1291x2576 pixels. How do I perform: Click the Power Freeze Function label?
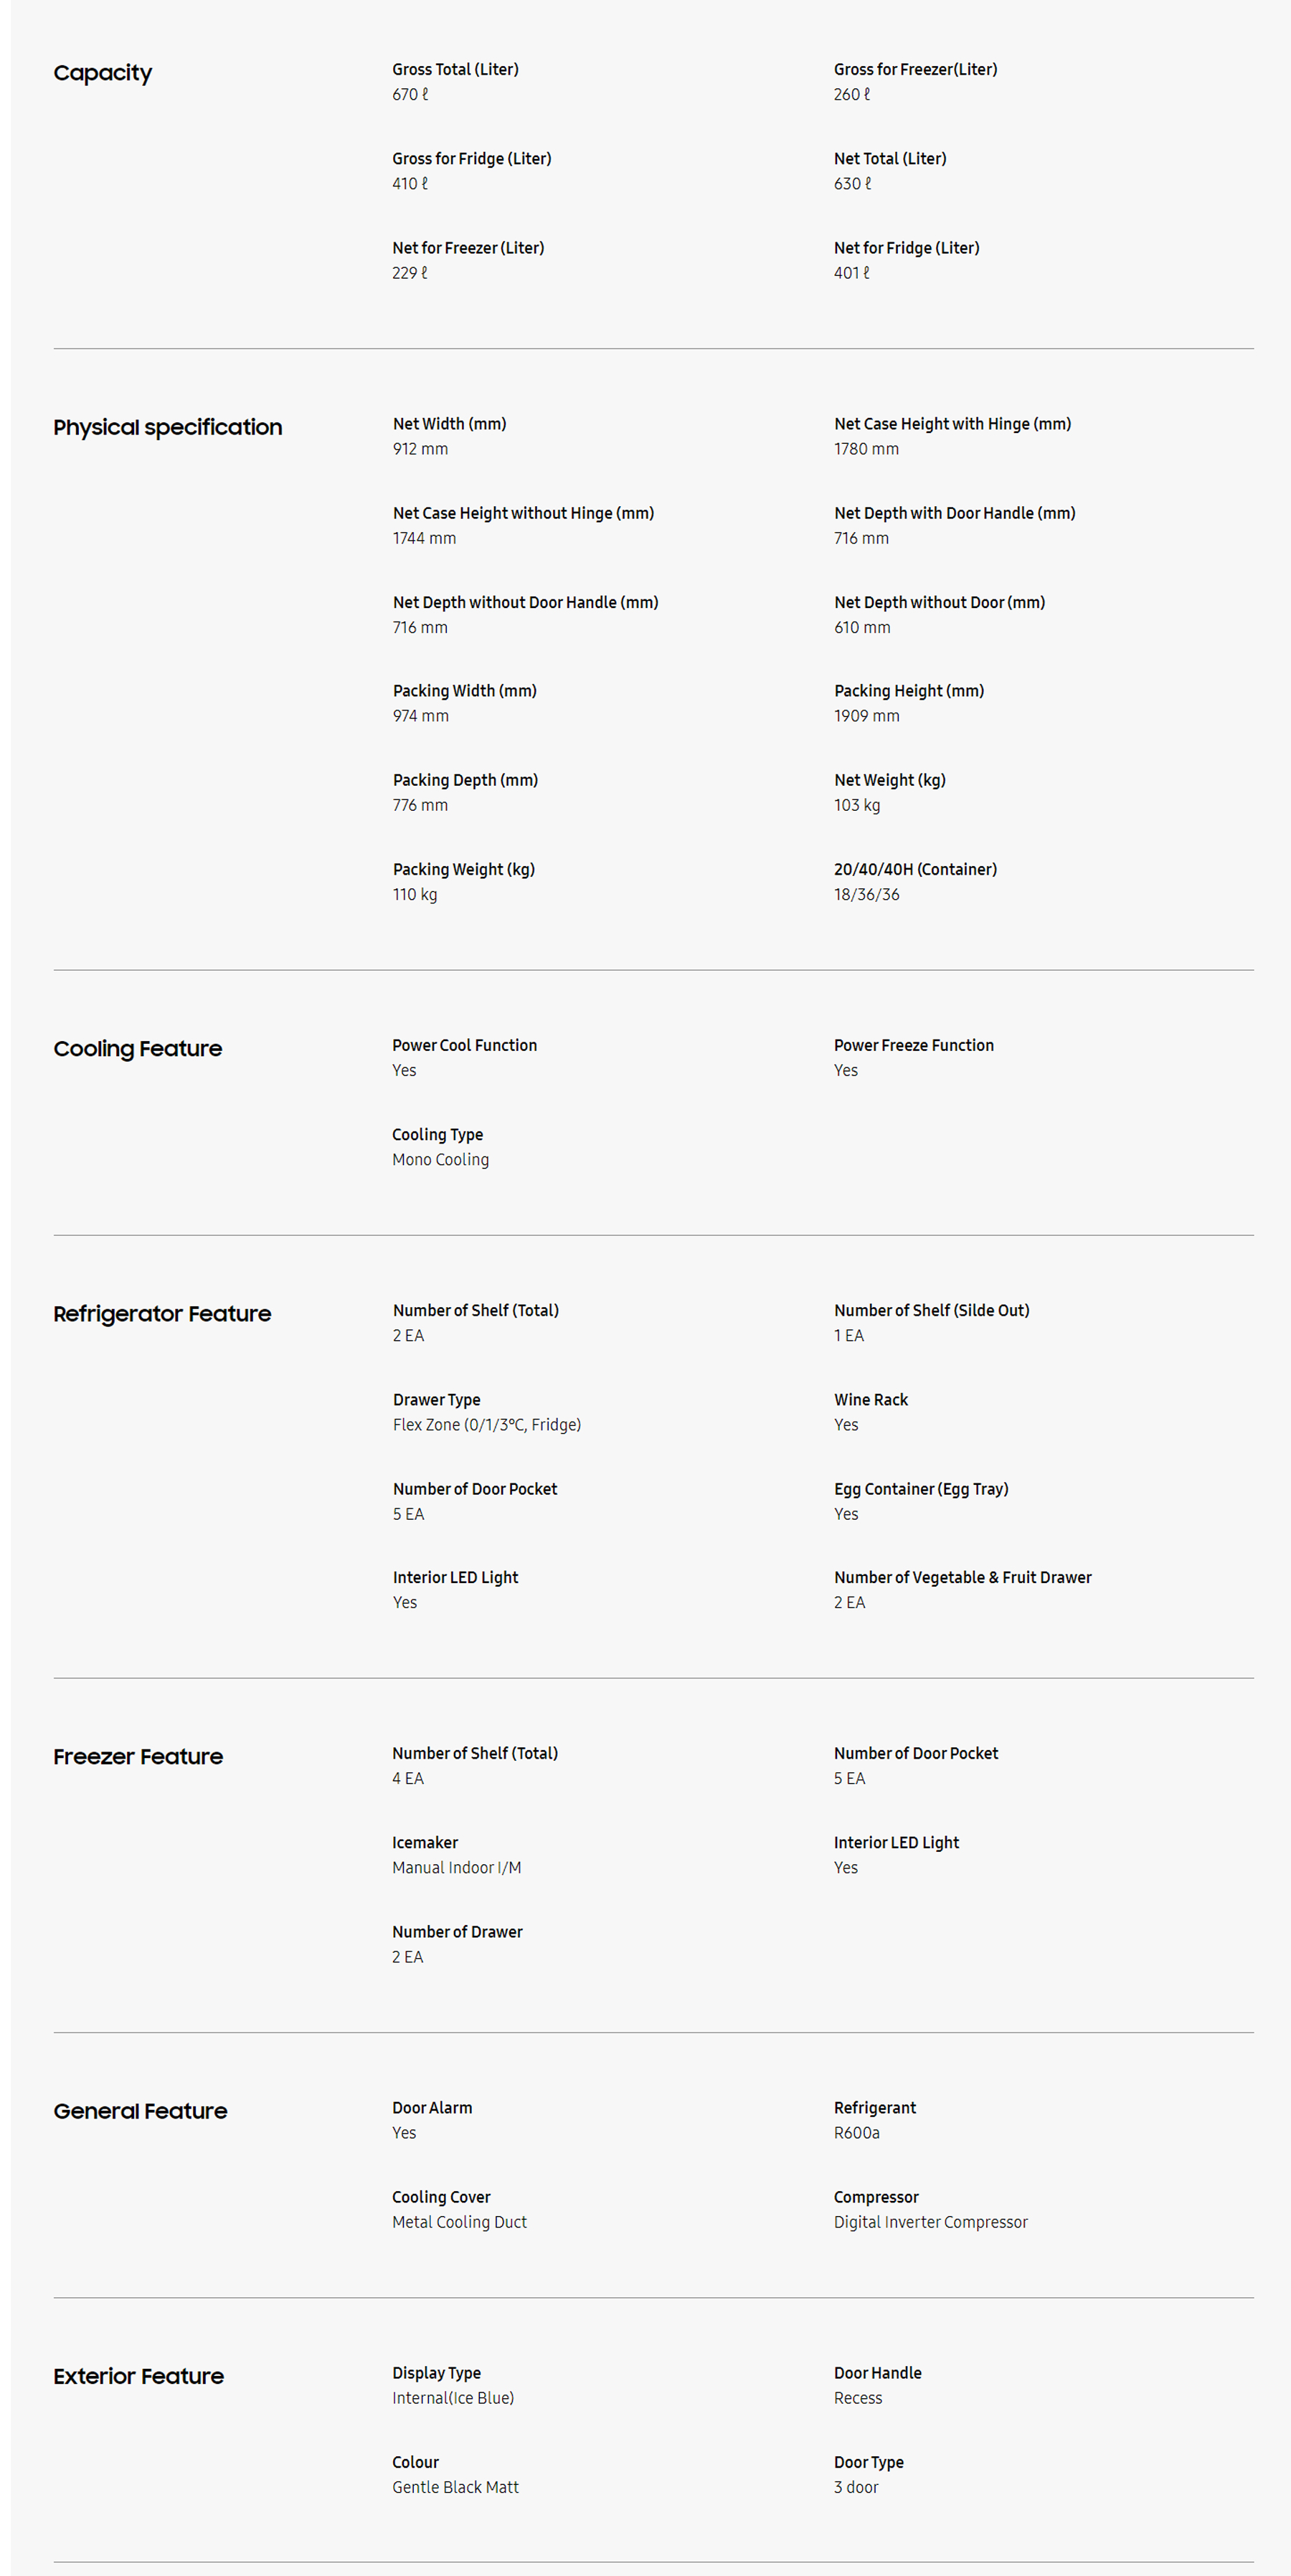(x=913, y=1045)
